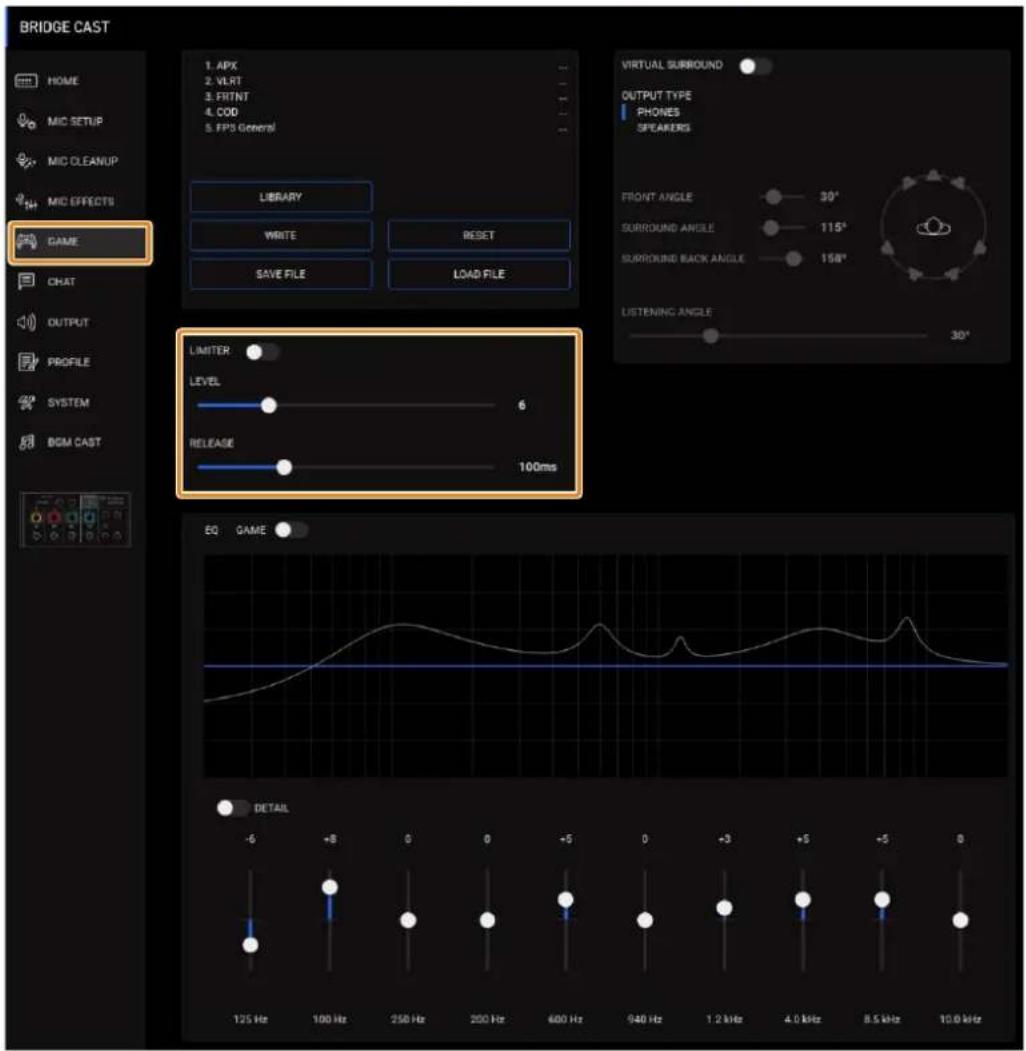Click the 100 Hz EQ band slider

pyautogui.click(x=330, y=920)
